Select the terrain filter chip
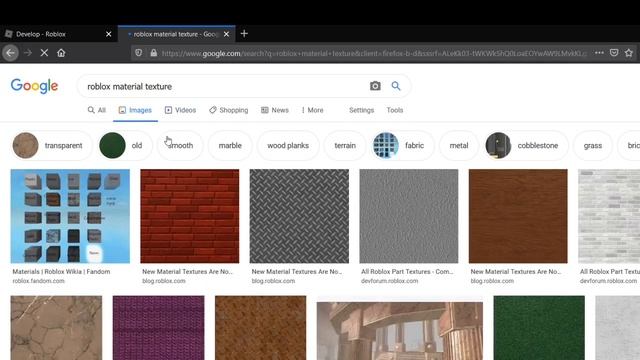The image size is (640, 360). (345, 145)
